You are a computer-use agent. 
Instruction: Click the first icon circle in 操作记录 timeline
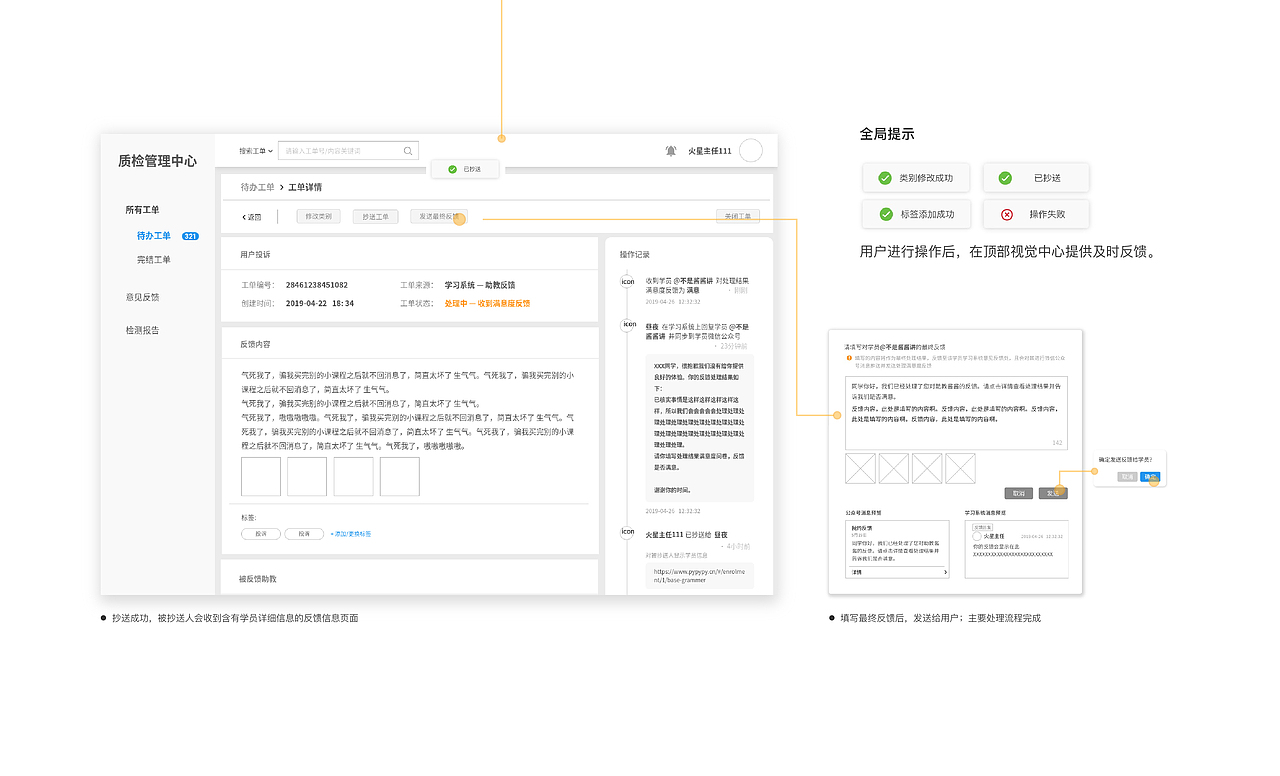tap(628, 282)
